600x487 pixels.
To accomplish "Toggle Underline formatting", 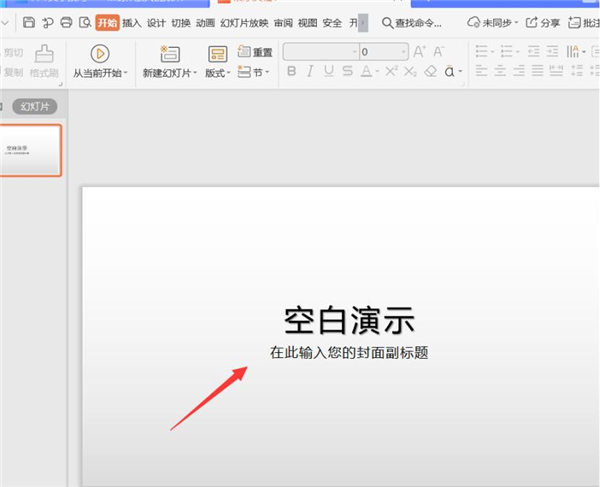I will 329,71.
